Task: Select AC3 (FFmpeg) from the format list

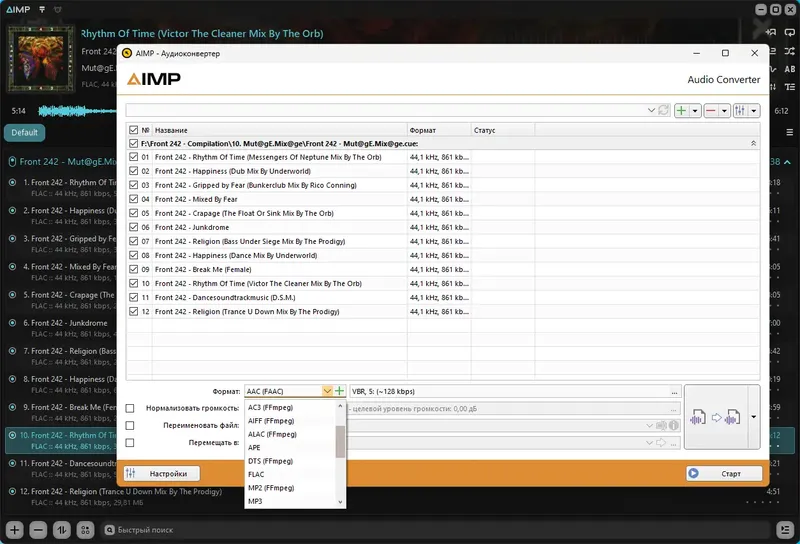Action: click(290, 407)
